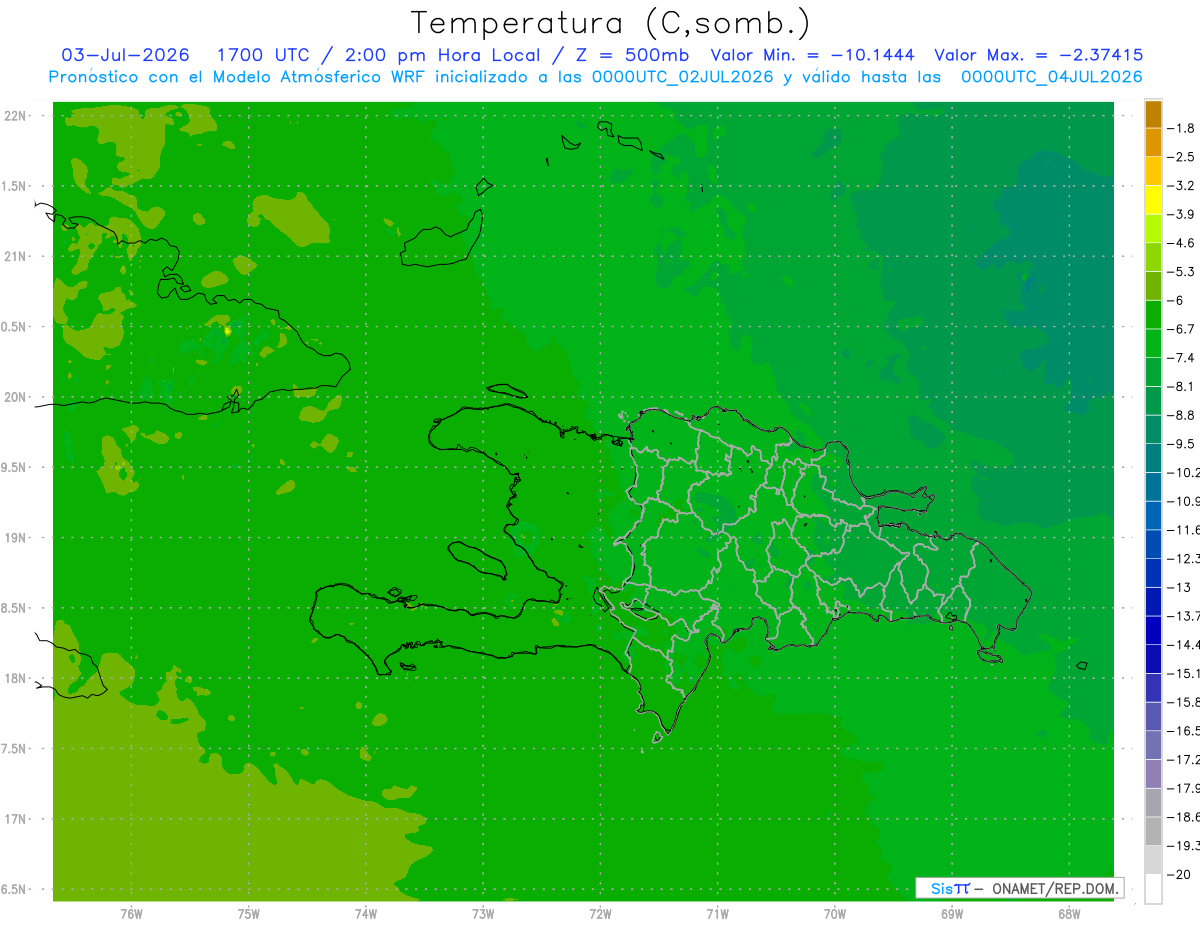Image resolution: width=1200 pixels, height=927 pixels.
Task: Pick the teal swatch between -9.5 and -10.2
Action: (x=1153, y=458)
